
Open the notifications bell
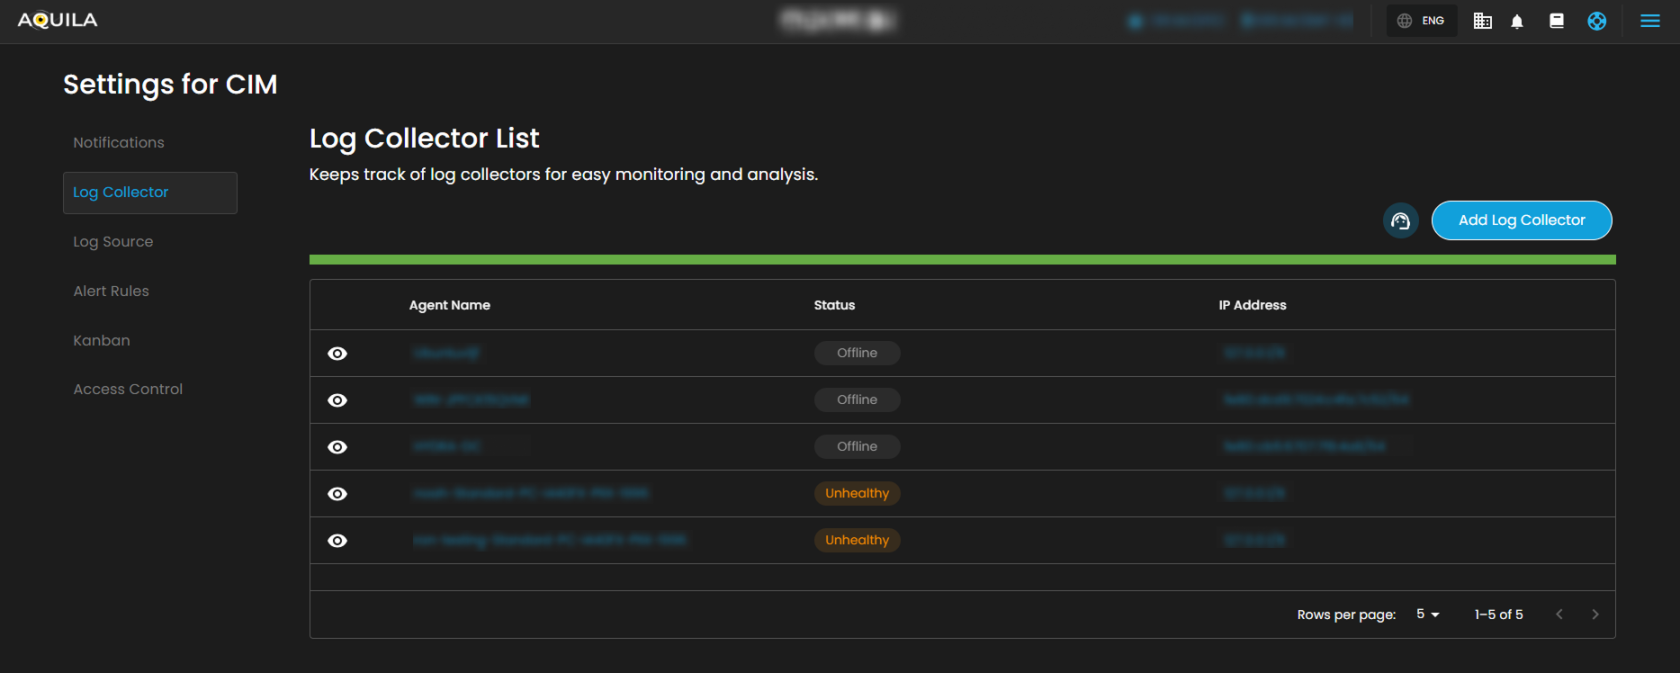tap(1517, 21)
